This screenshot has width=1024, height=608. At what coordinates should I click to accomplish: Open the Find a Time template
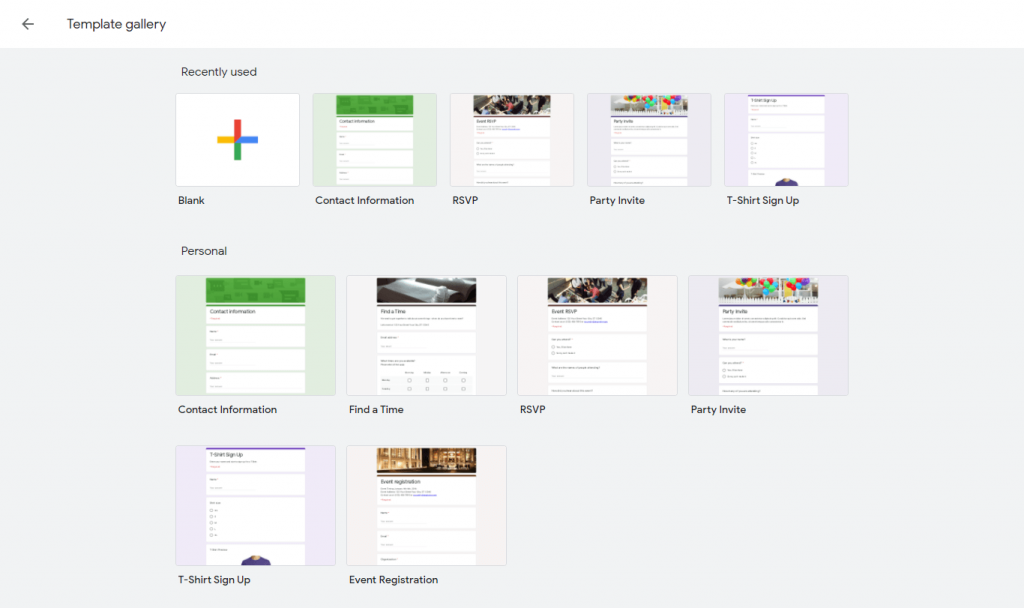pyautogui.click(x=426, y=335)
